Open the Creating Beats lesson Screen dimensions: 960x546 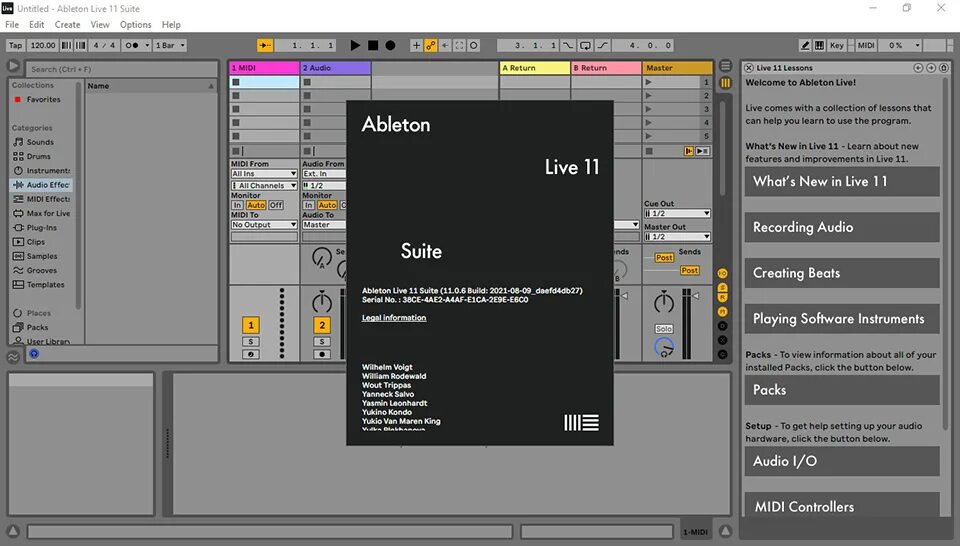click(842, 273)
